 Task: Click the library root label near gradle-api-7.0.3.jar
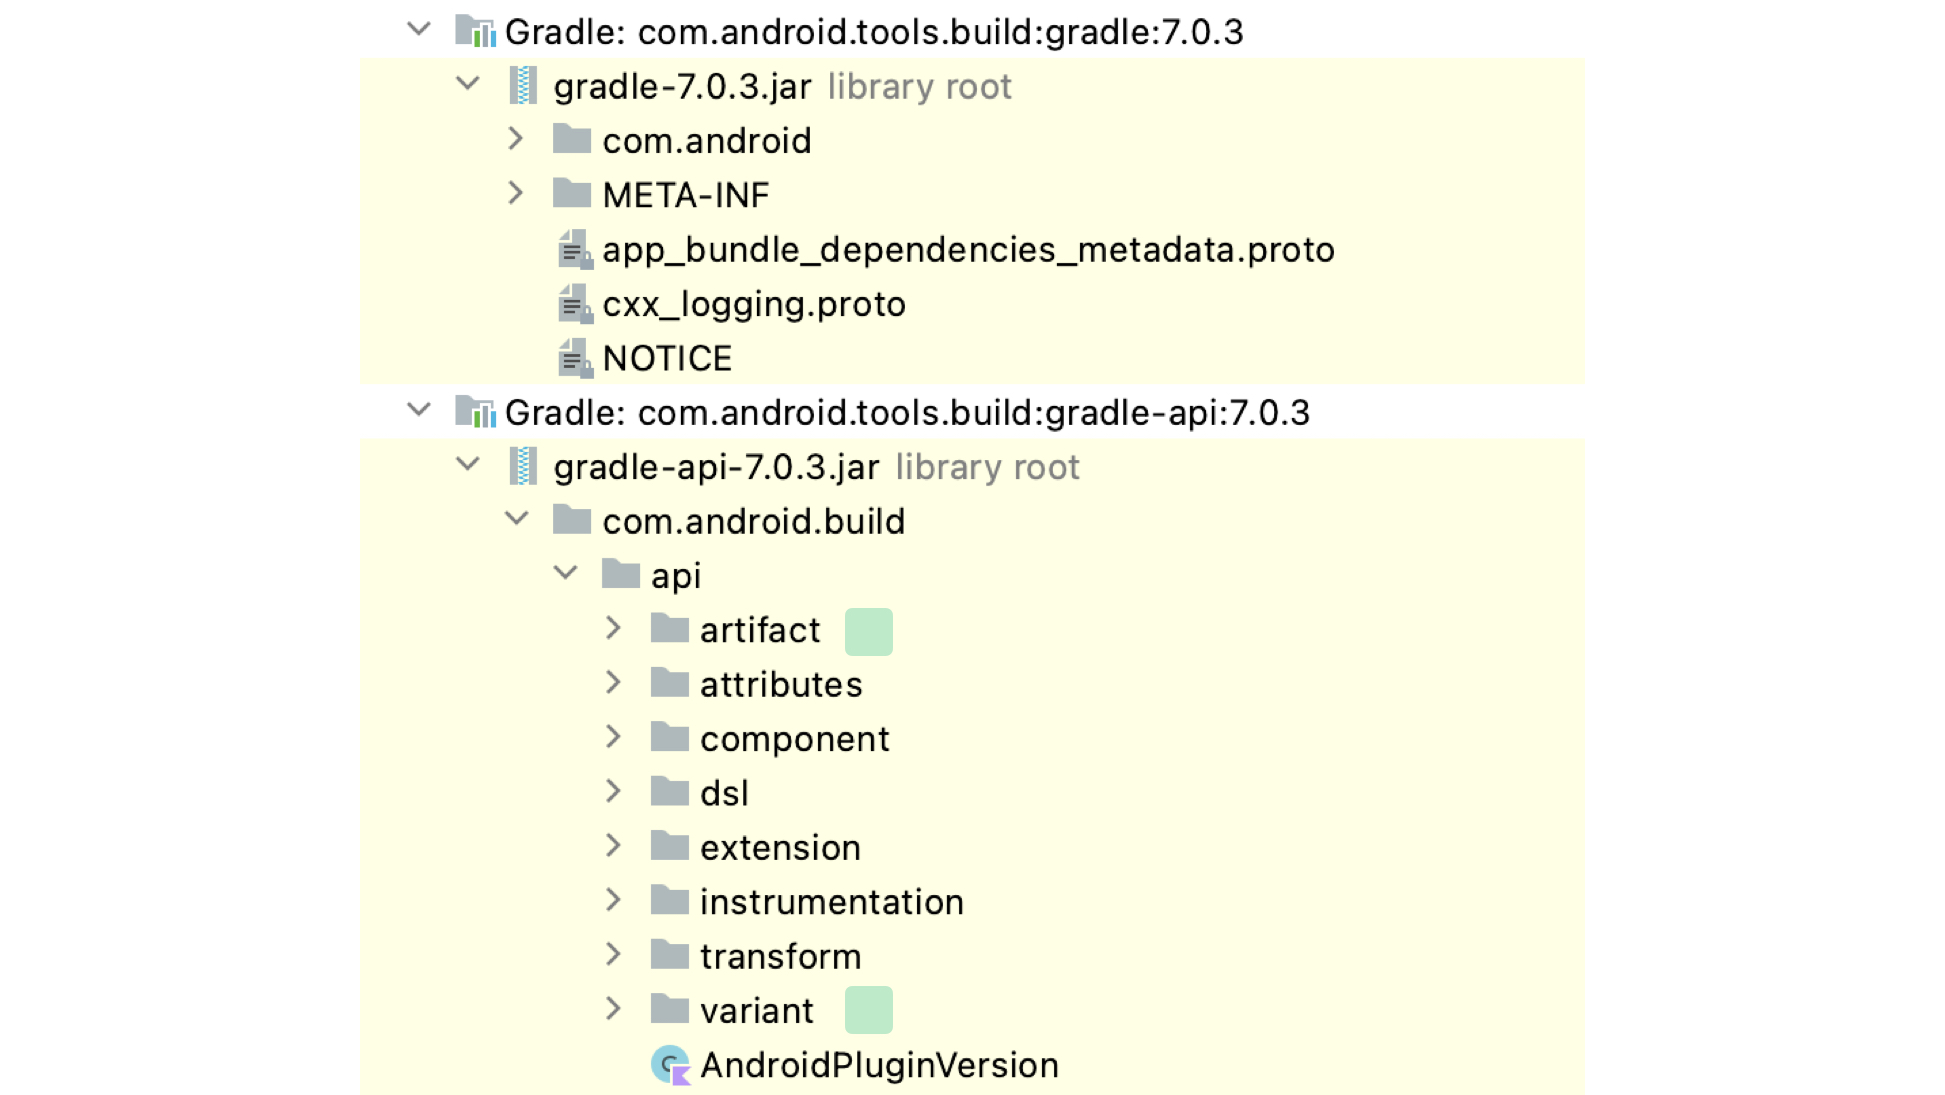point(986,466)
